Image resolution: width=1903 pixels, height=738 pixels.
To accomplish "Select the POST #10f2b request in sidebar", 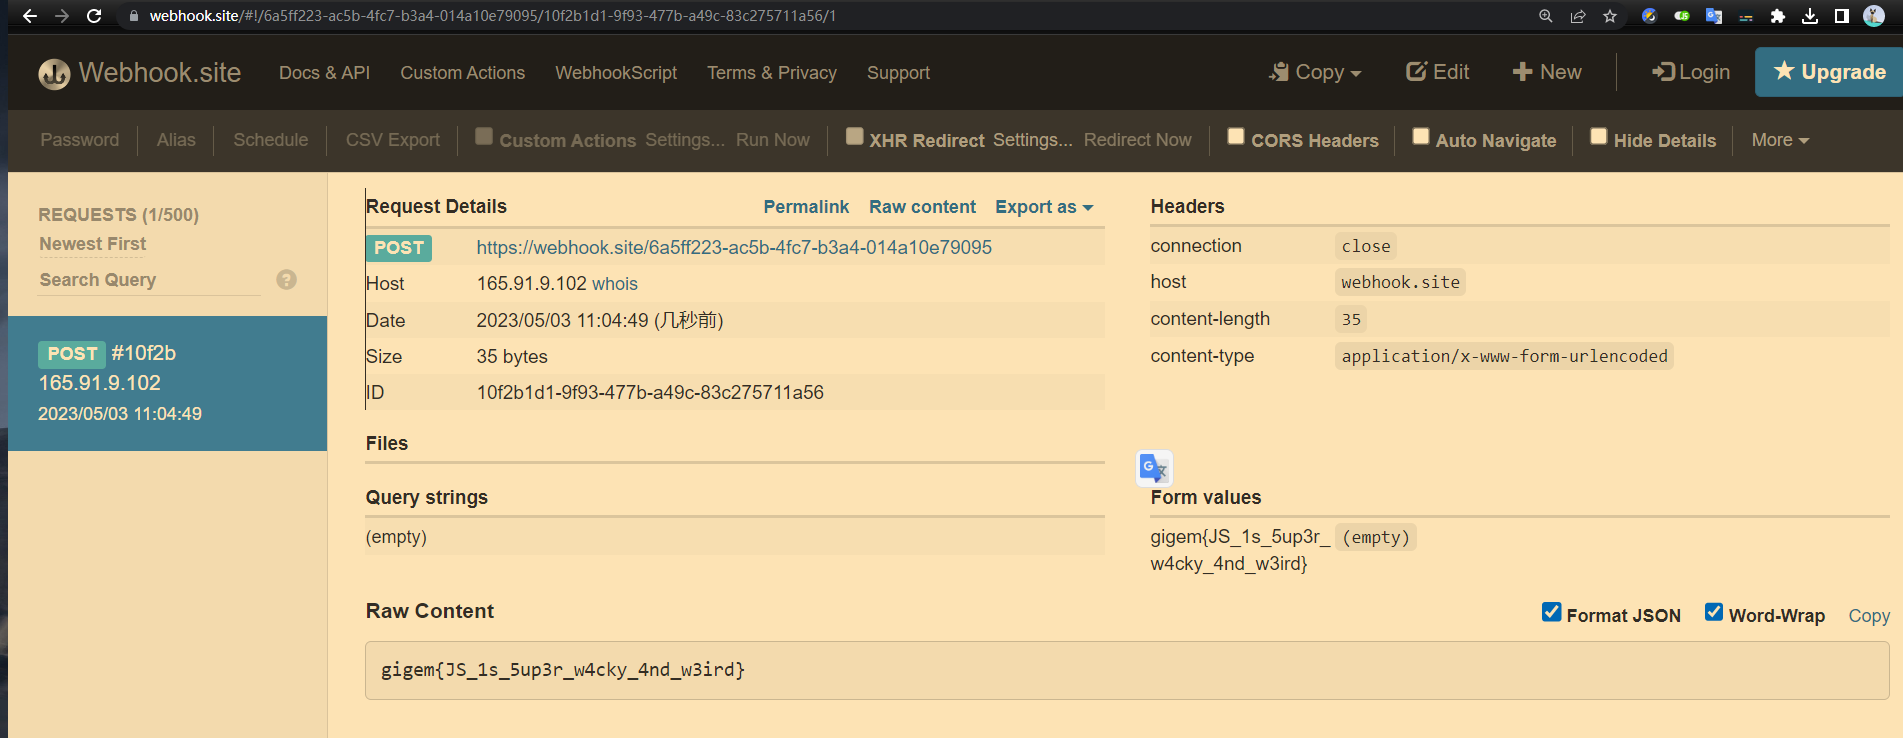I will click(168, 384).
